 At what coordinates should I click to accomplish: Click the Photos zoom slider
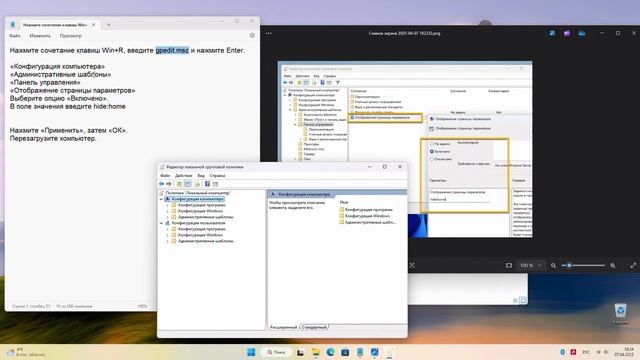pos(584,265)
